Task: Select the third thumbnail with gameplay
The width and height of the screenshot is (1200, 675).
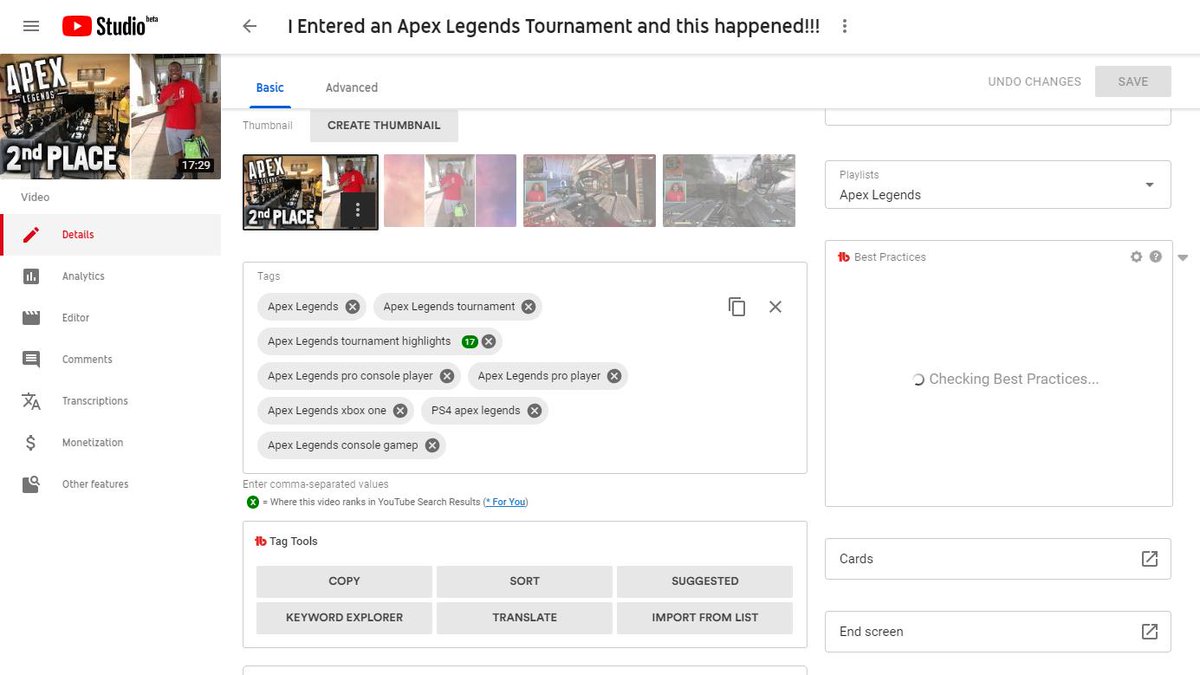Action: pos(590,191)
